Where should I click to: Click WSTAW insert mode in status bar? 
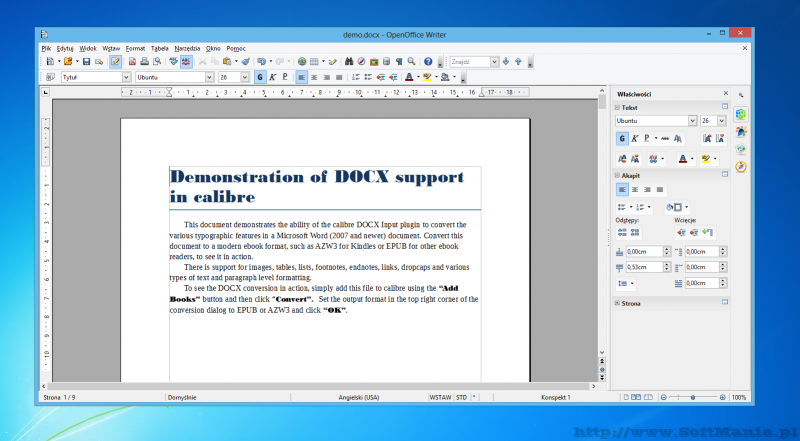tap(440, 397)
